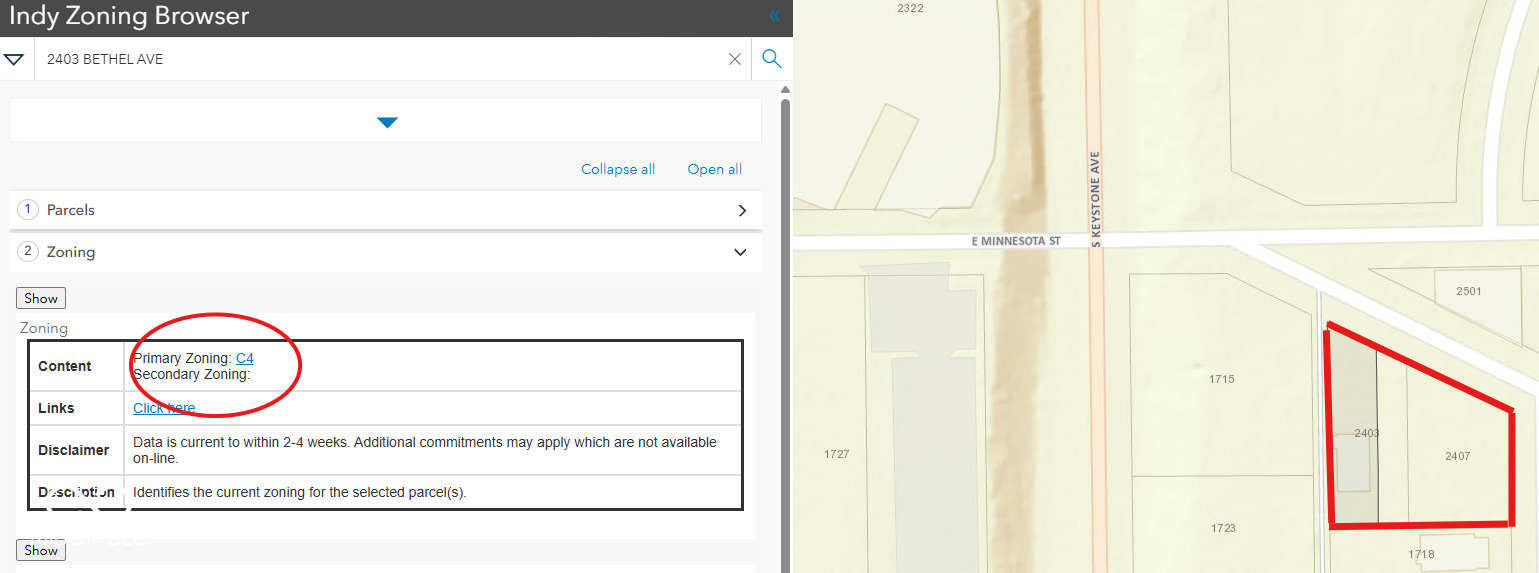The height and width of the screenshot is (573, 1539).
Task: Click the Collapse all link
Action: (618, 169)
